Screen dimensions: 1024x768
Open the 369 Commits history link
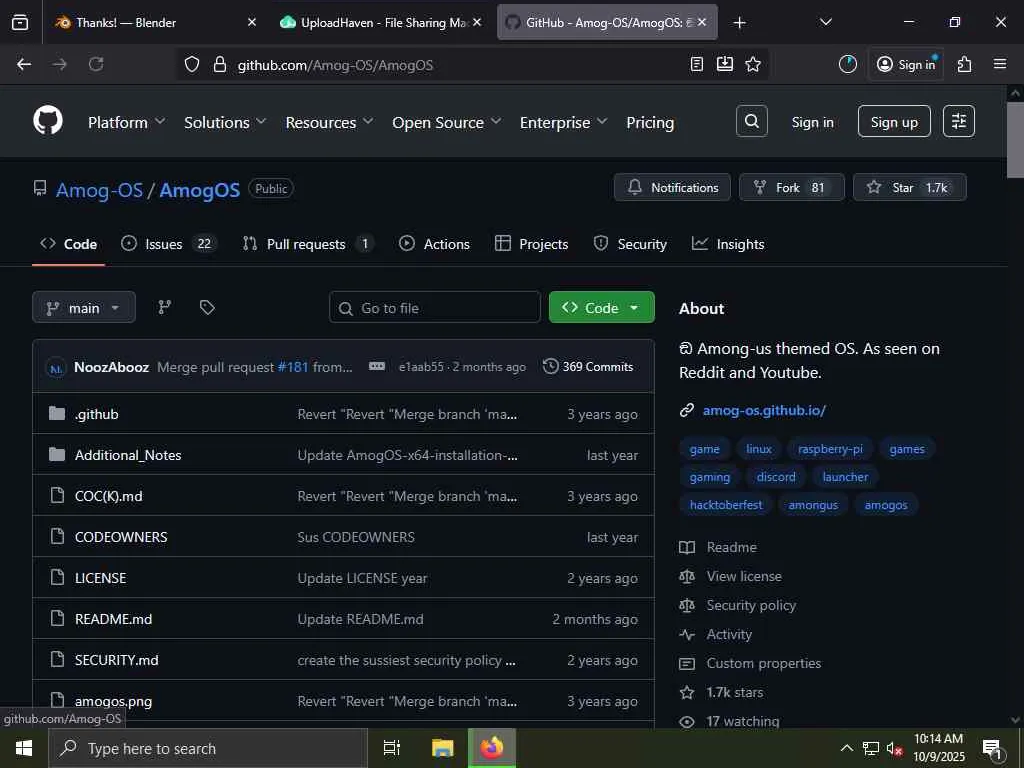588,366
